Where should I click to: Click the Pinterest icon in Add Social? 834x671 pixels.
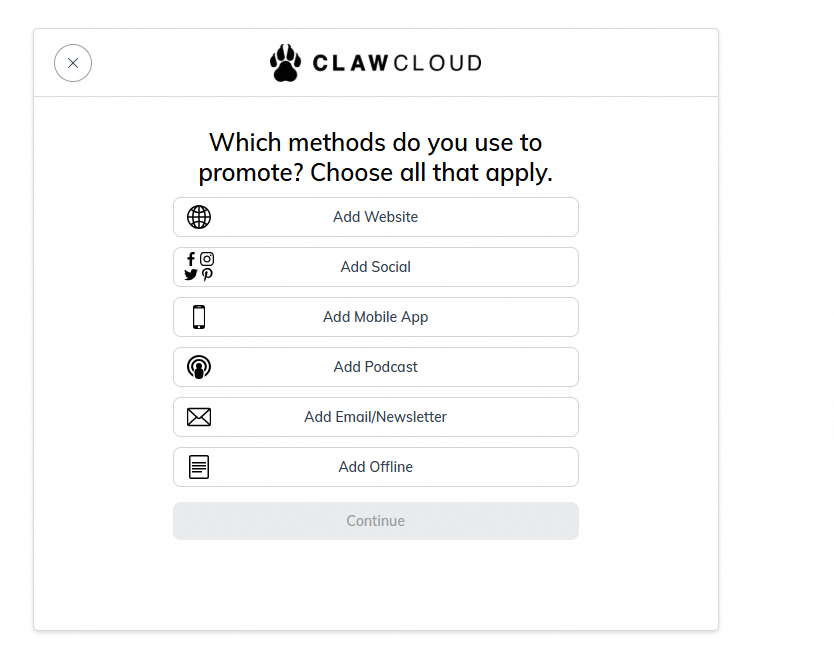207,275
